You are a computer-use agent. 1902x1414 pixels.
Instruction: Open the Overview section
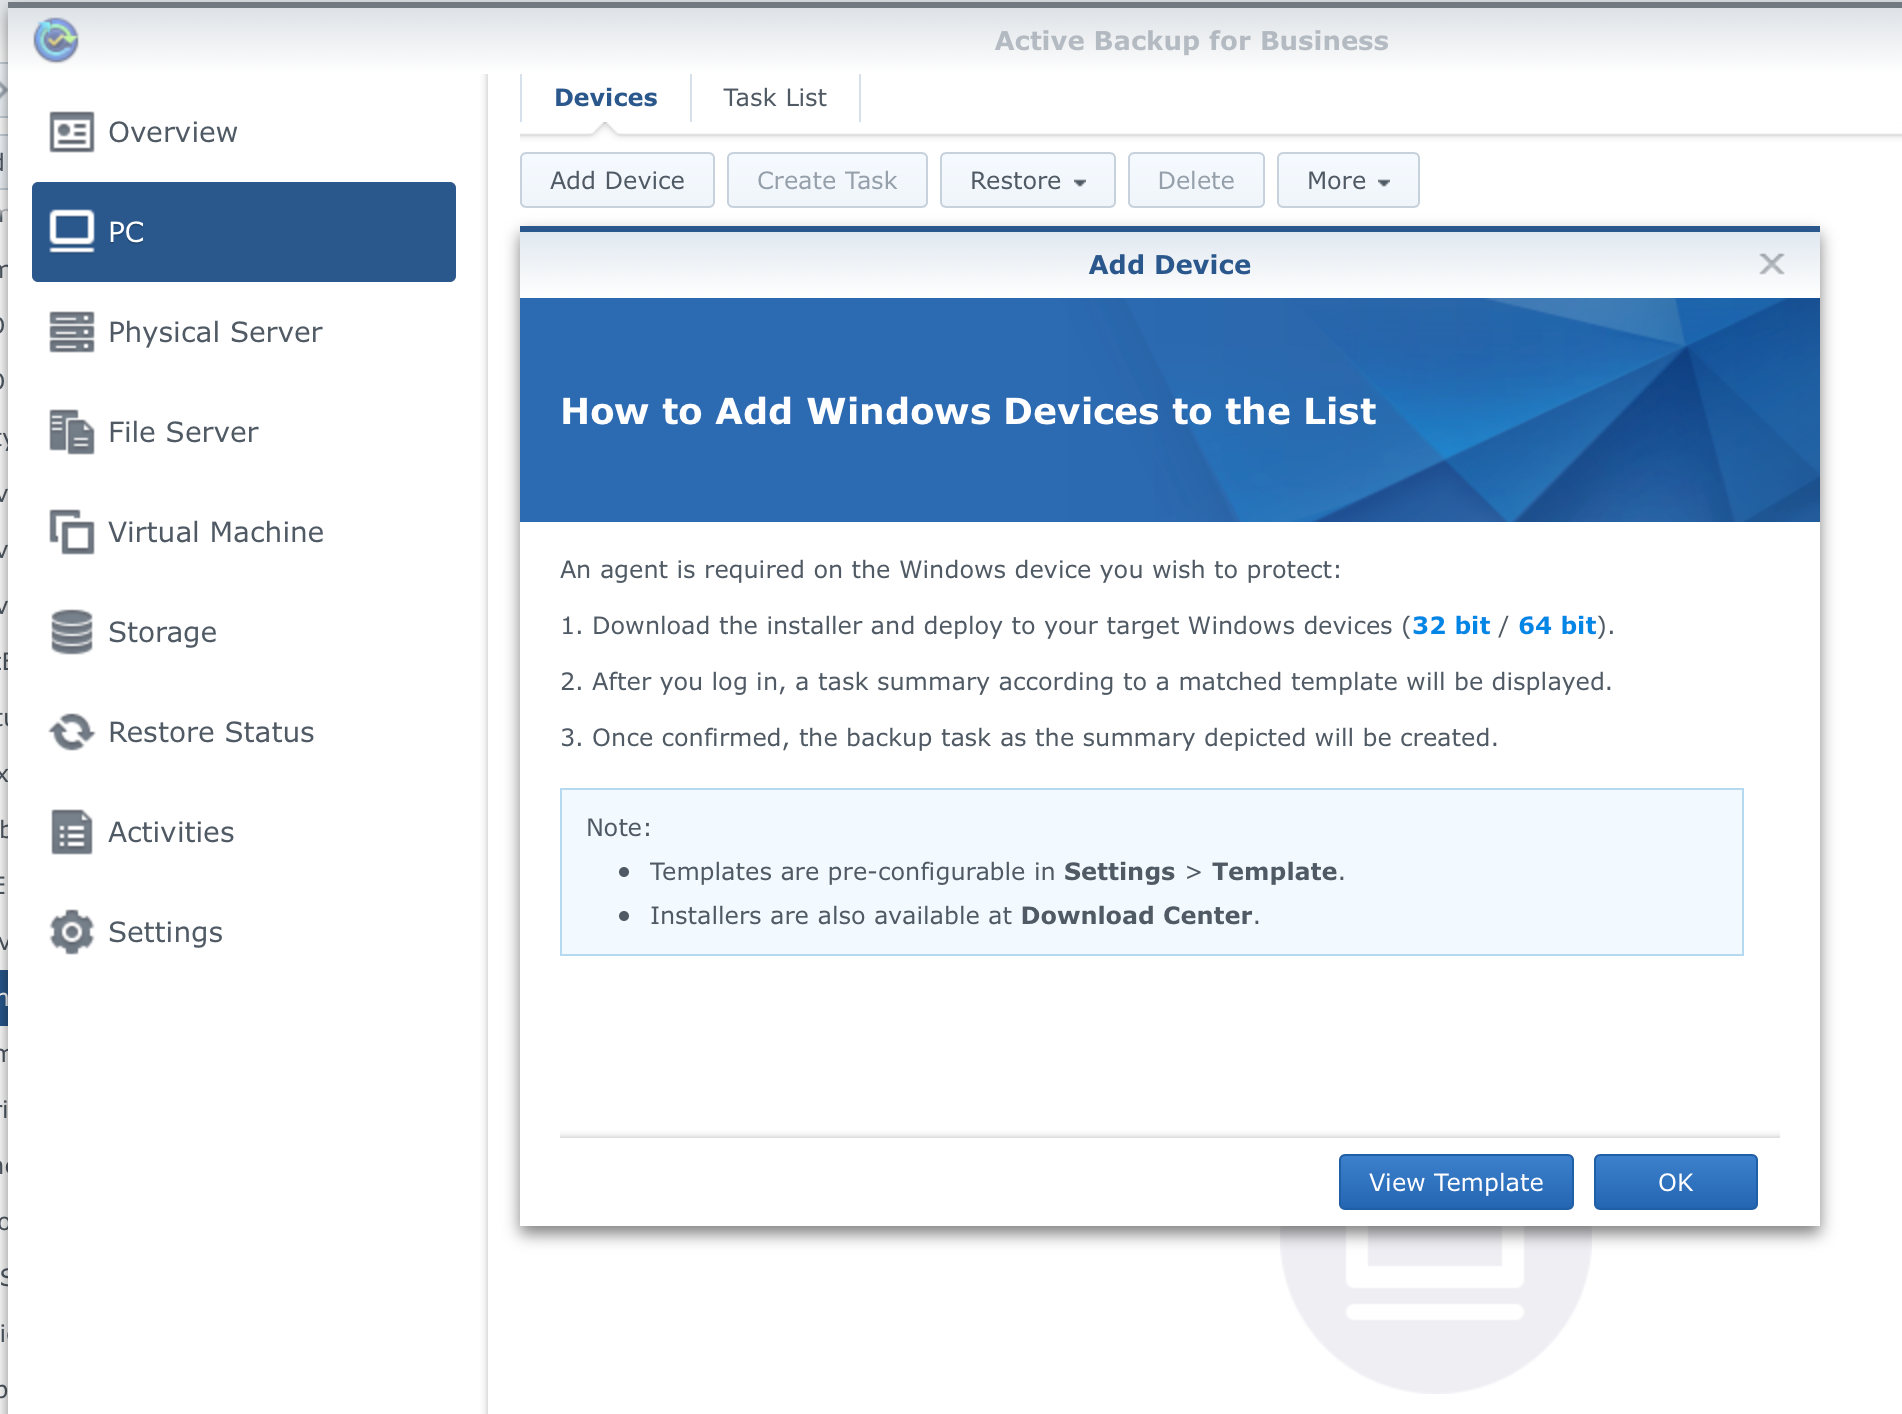point(244,132)
